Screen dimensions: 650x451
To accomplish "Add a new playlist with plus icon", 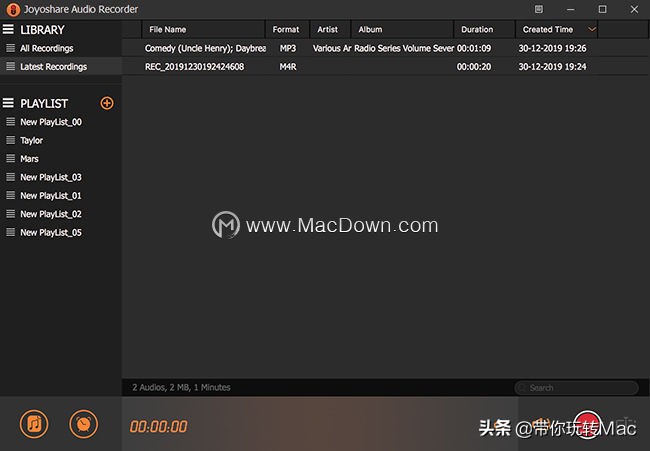I will (x=107, y=103).
